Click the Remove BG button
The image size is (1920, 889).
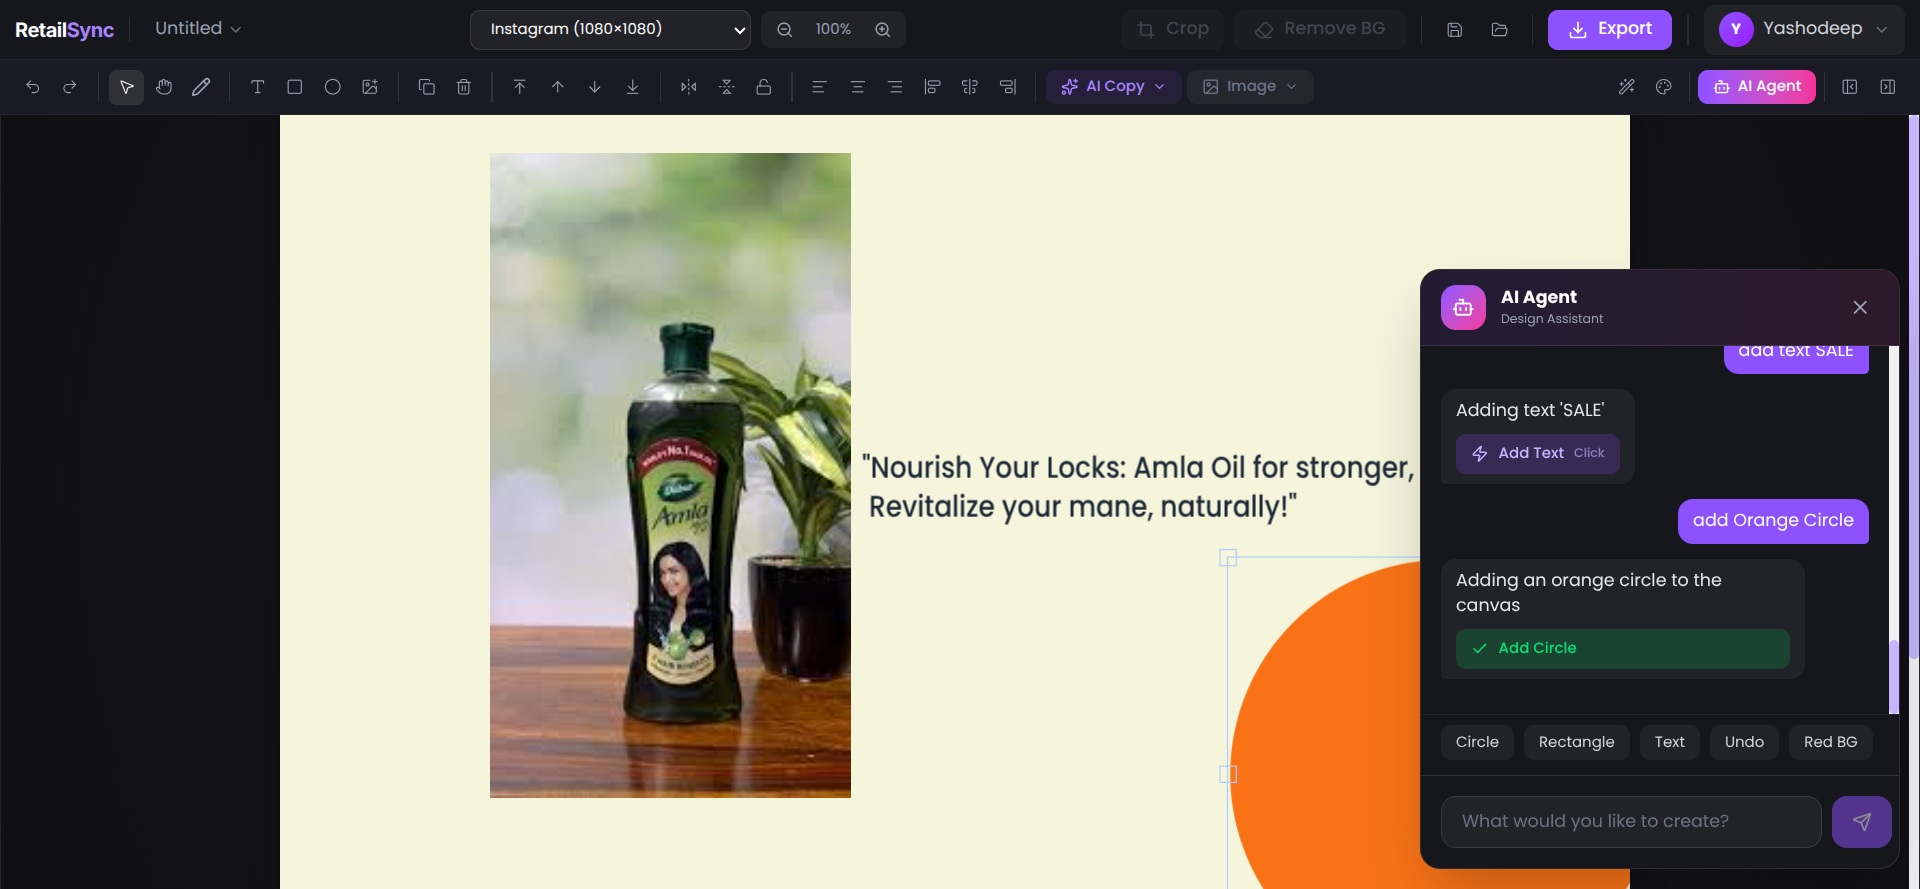[x=1320, y=30]
